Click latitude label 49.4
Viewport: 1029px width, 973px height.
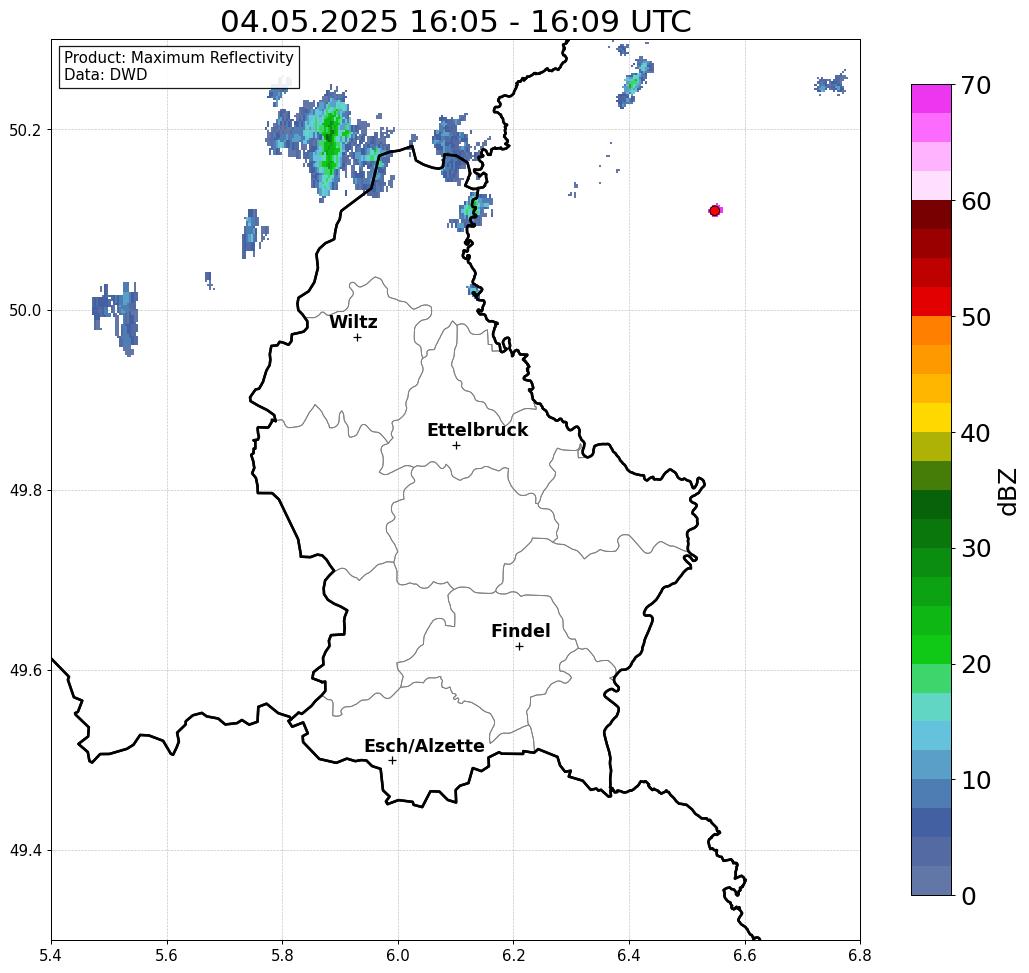click(25, 851)
